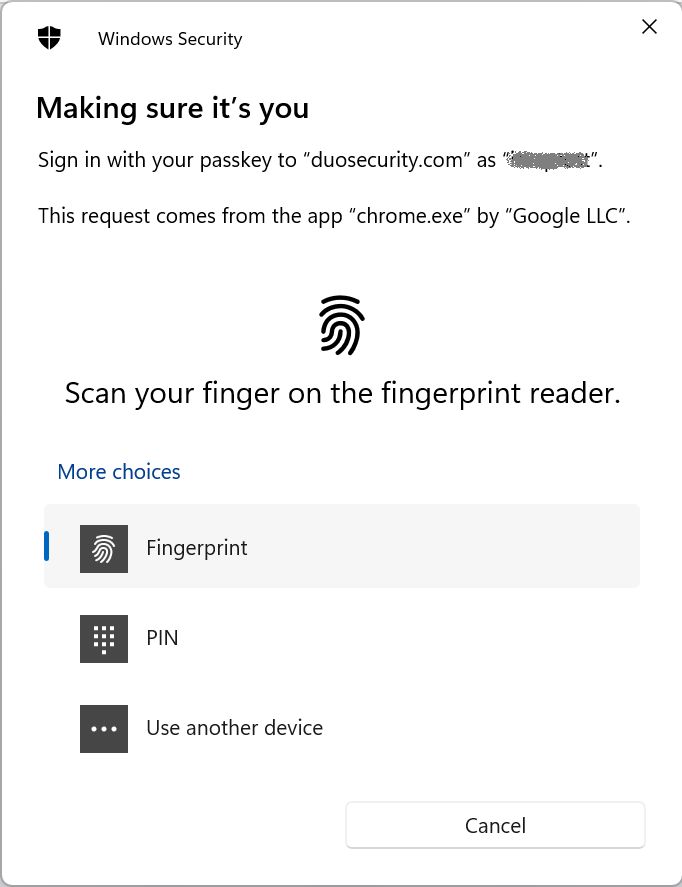
Task: Click the Making sure it's you heading
Action: 172,108
